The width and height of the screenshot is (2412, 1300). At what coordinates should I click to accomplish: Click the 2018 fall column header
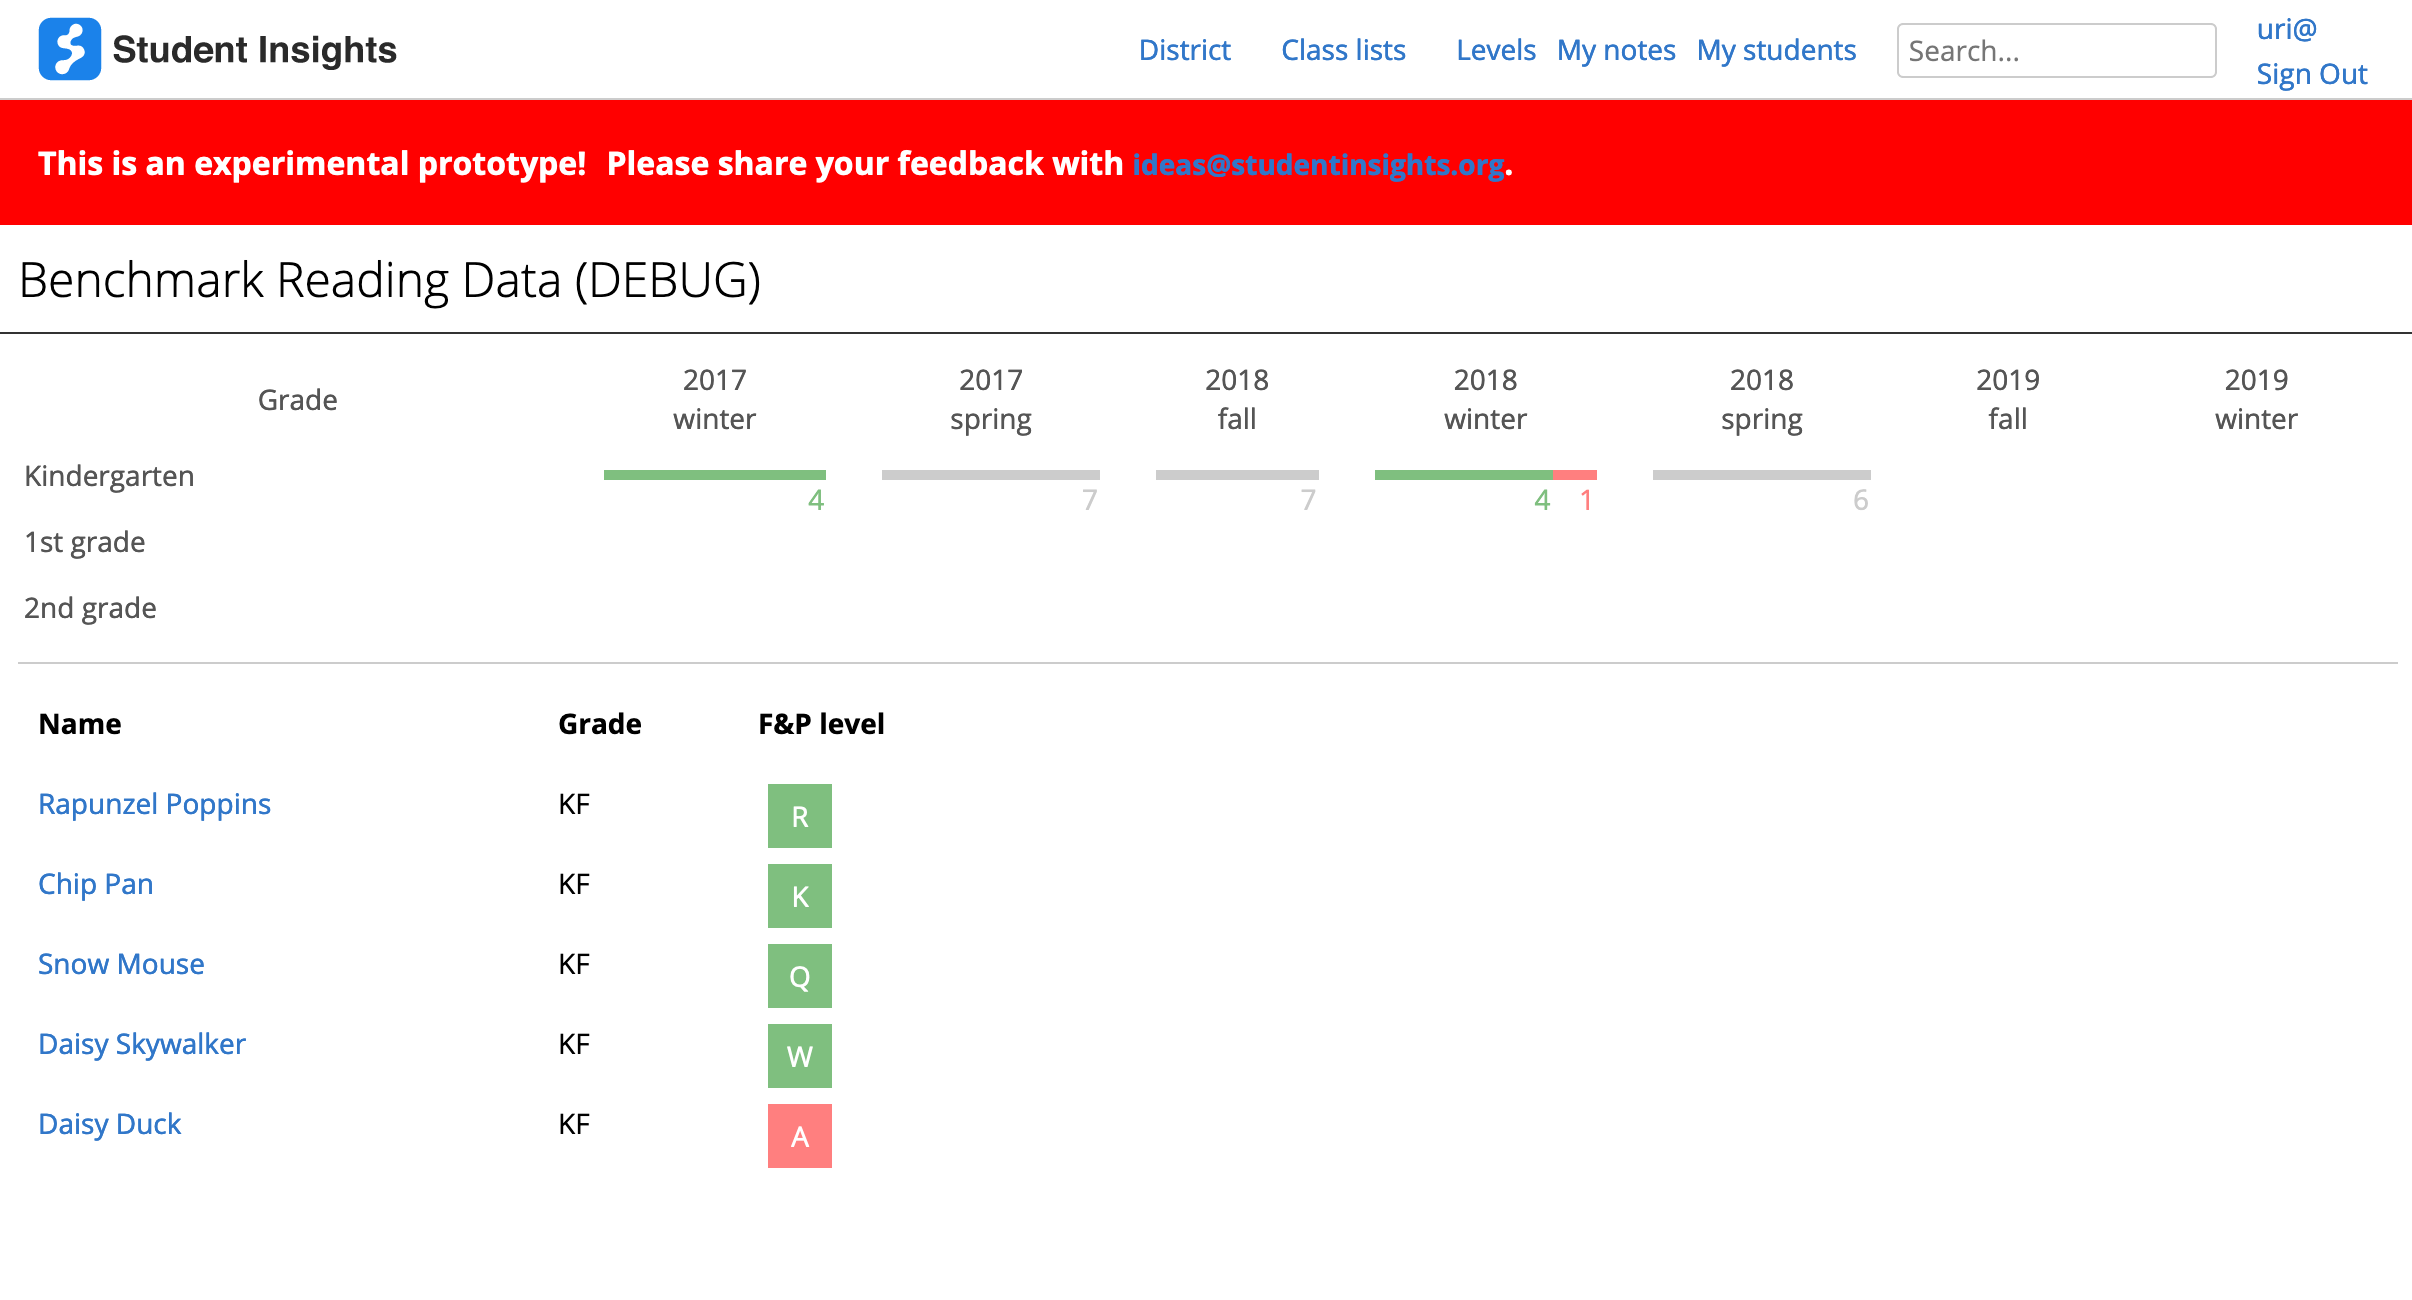click(x=1237, y=400)
